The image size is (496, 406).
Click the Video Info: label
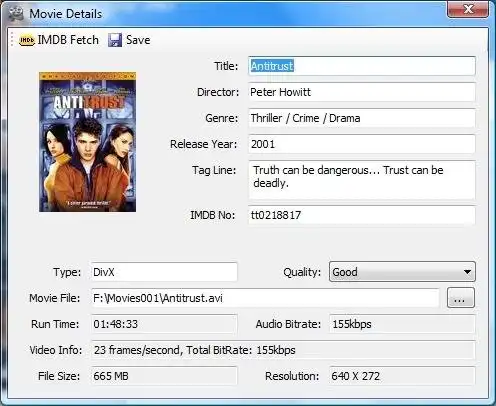point(56,350)
